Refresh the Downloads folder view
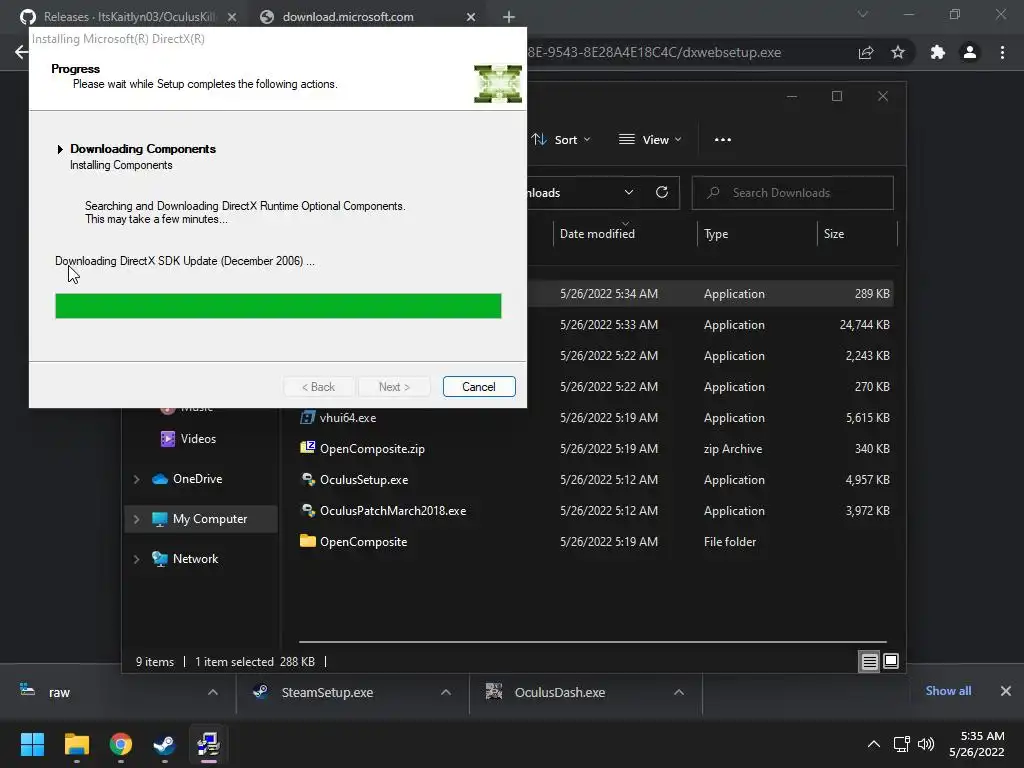This screenshot has width=1024, height=768. [x=662, y=193]
